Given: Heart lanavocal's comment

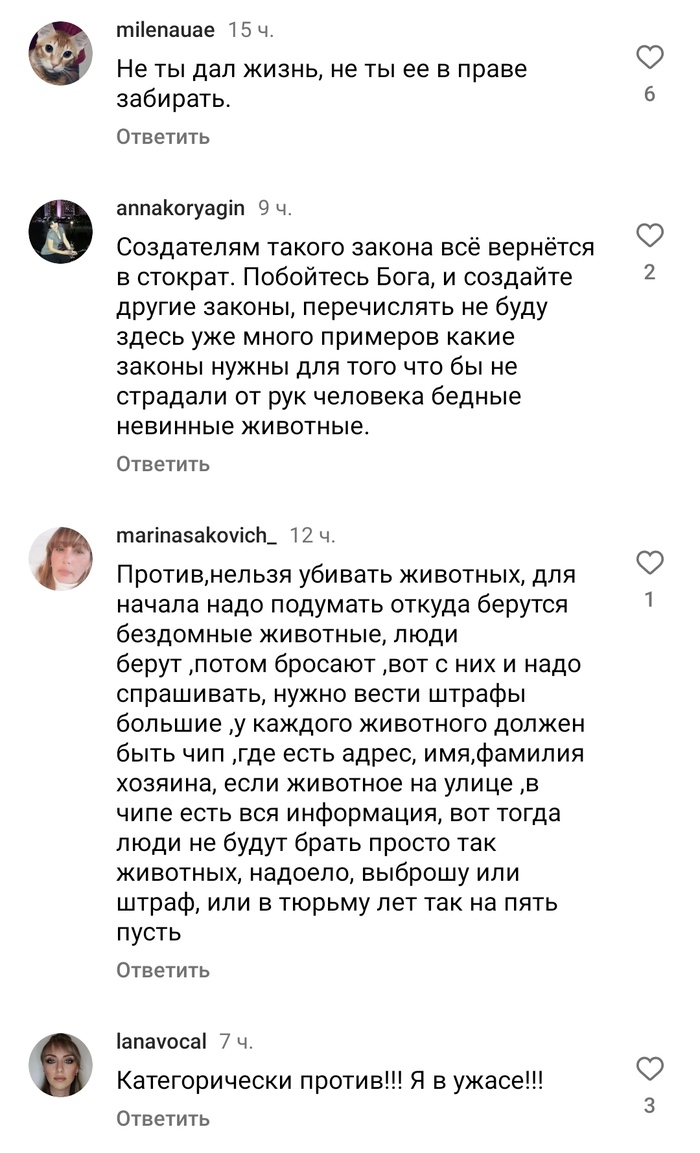Looking at the screenshot, I should coord(650,1069).
